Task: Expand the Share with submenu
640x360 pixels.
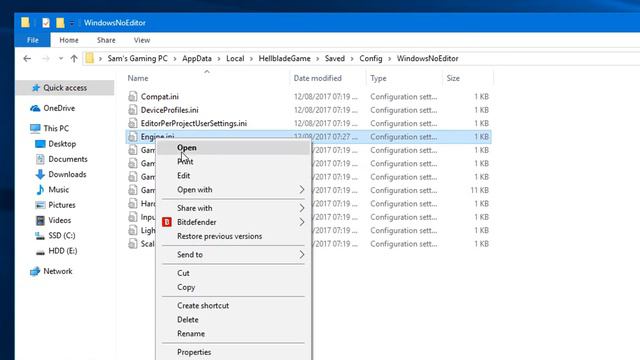Action: (x=234, y=208)
